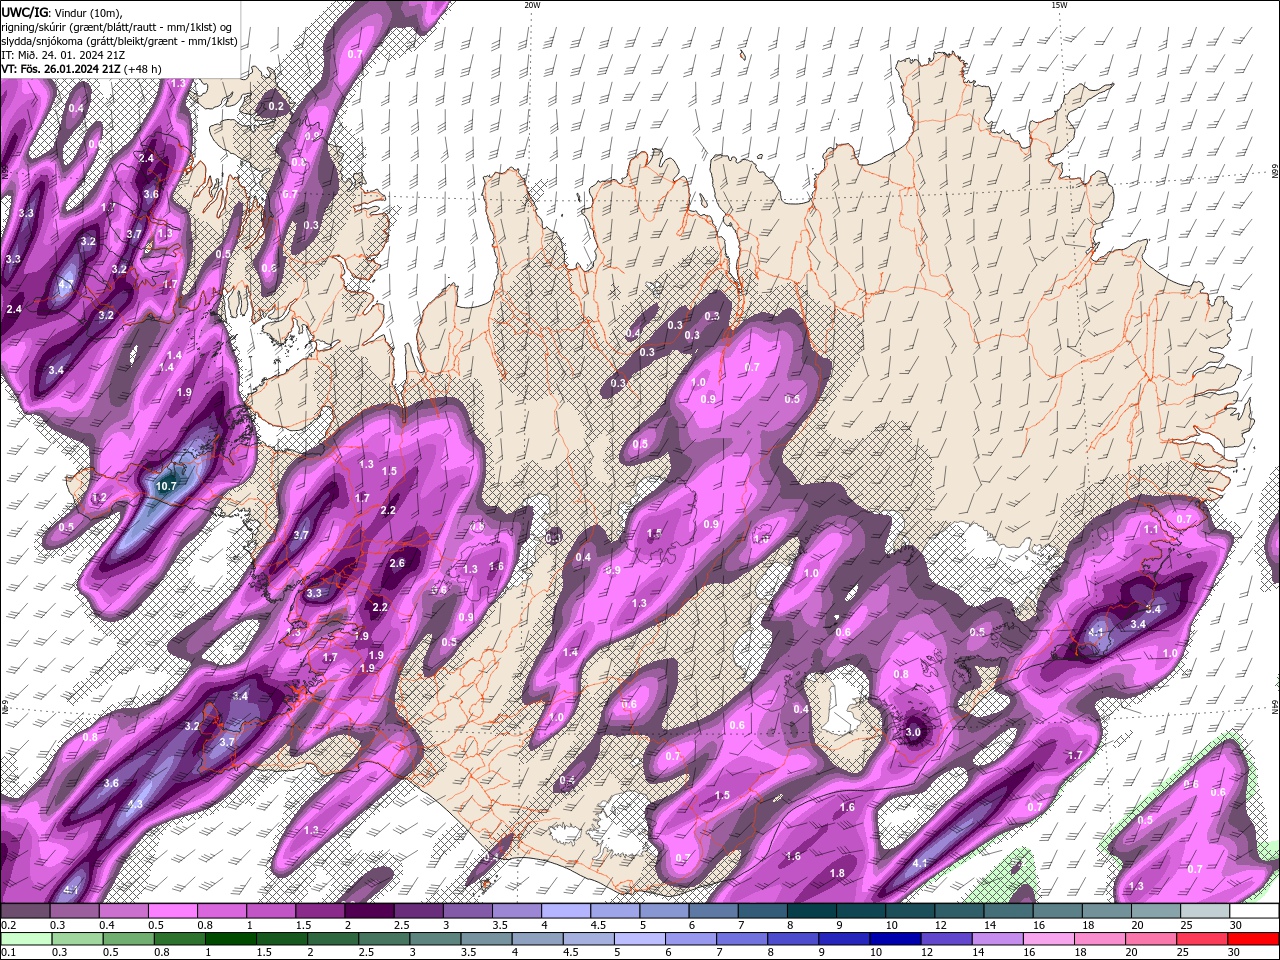Select the dark green lower legend swatch labeled 1
Viewport: 1280px width, 960px height.
point(230,939)
